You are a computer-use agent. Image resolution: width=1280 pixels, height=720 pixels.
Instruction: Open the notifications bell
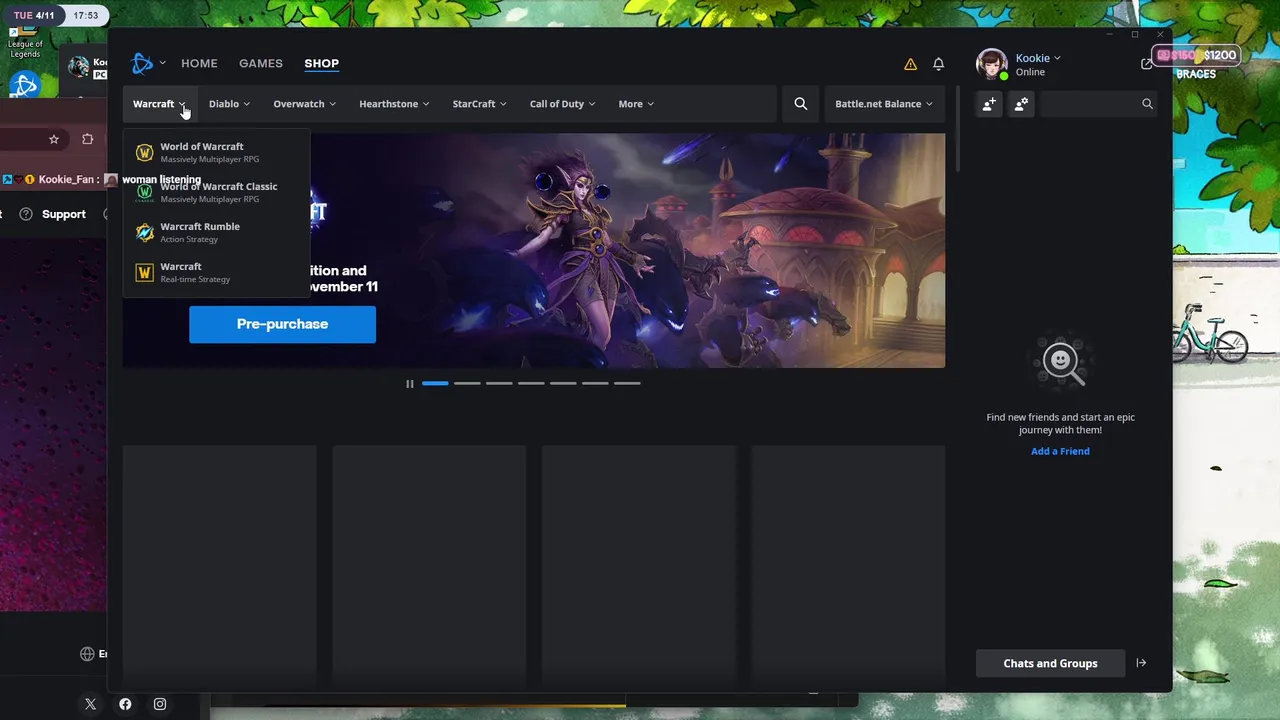click(938, 64)
